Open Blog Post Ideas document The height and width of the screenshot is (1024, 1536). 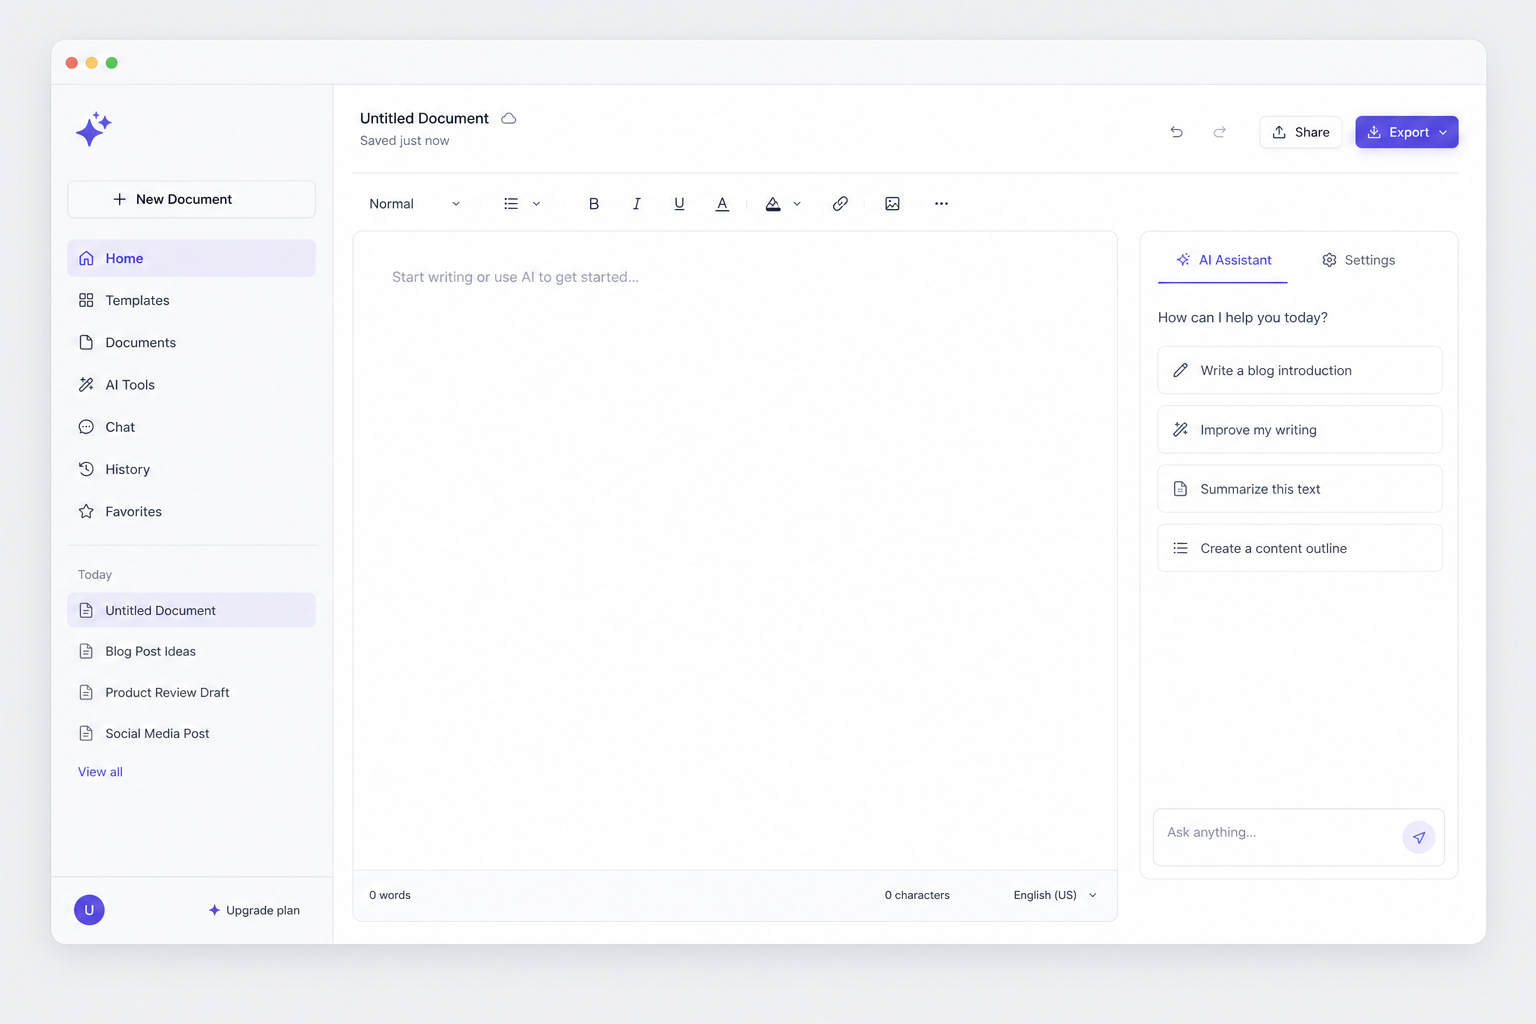(x=191, y=651)
